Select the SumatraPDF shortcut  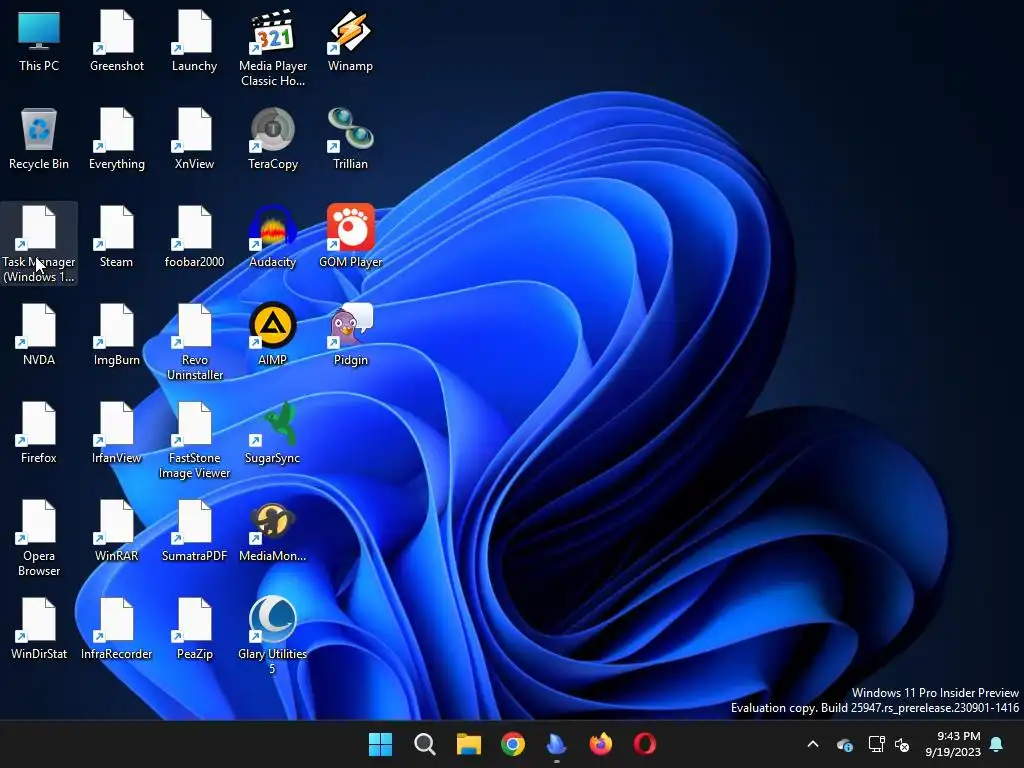[195, 530]
